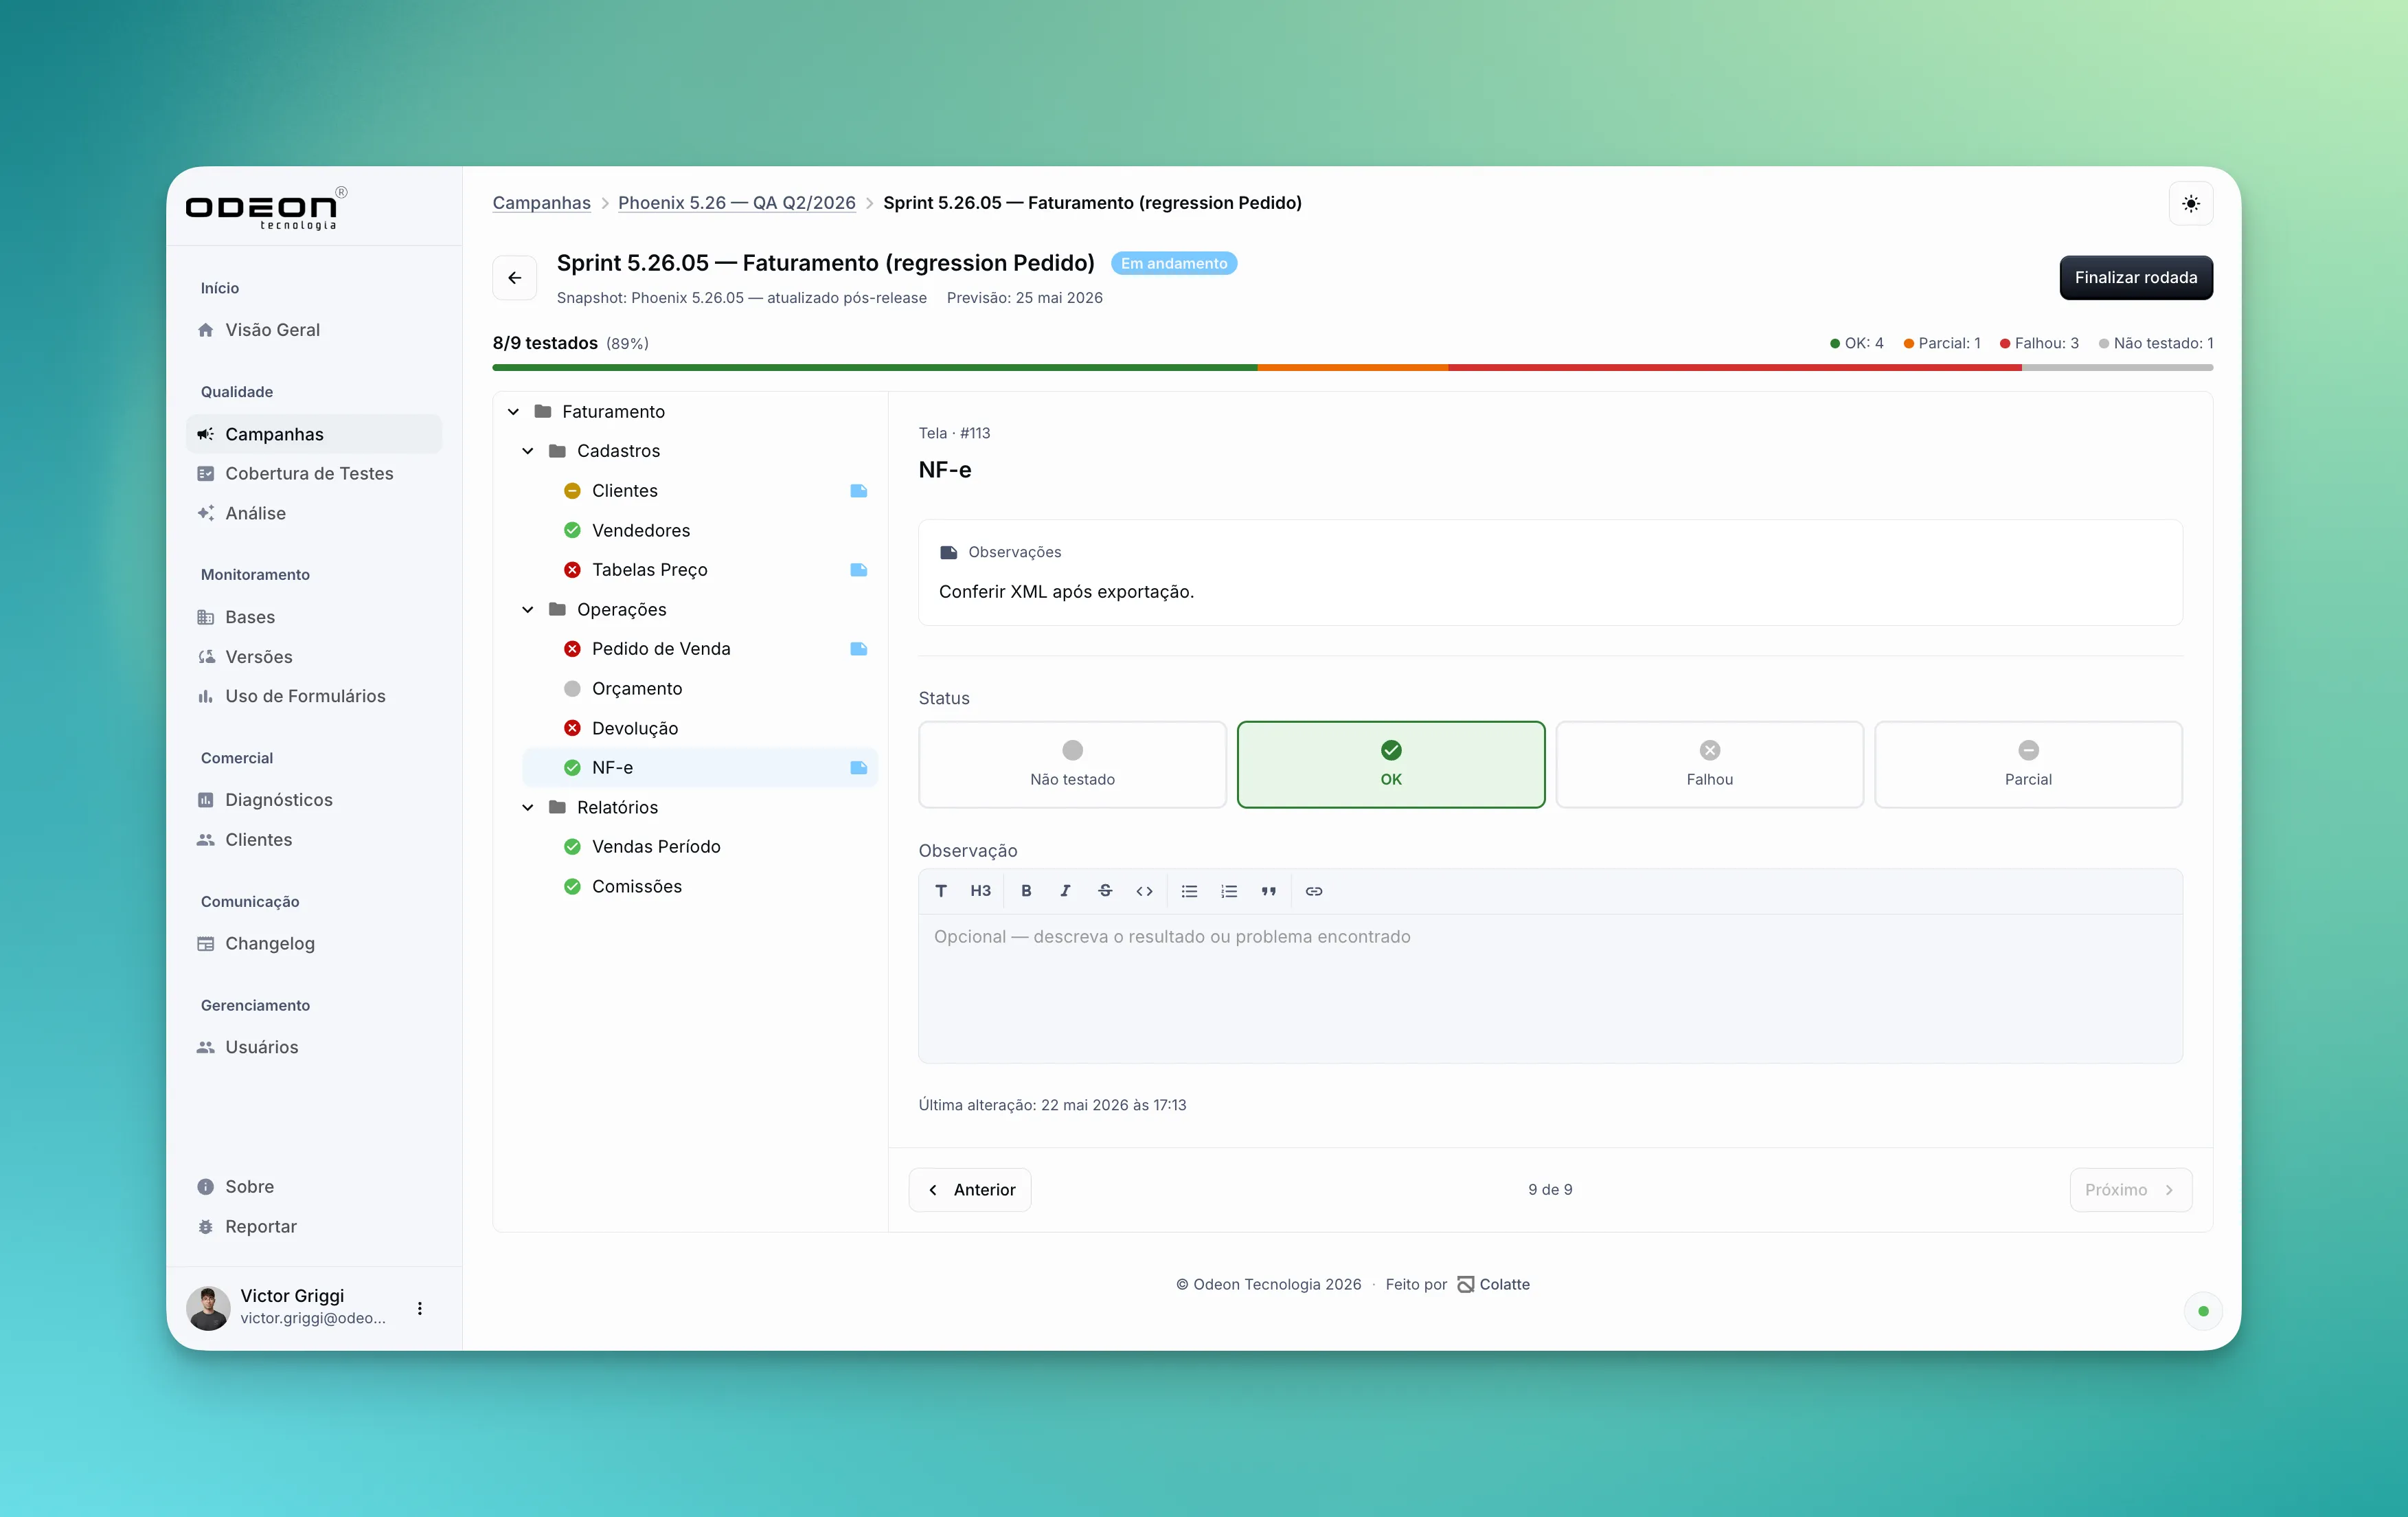2408x1517 pixels.
Task: Select Vendedores in the tree
Action: 700,530
